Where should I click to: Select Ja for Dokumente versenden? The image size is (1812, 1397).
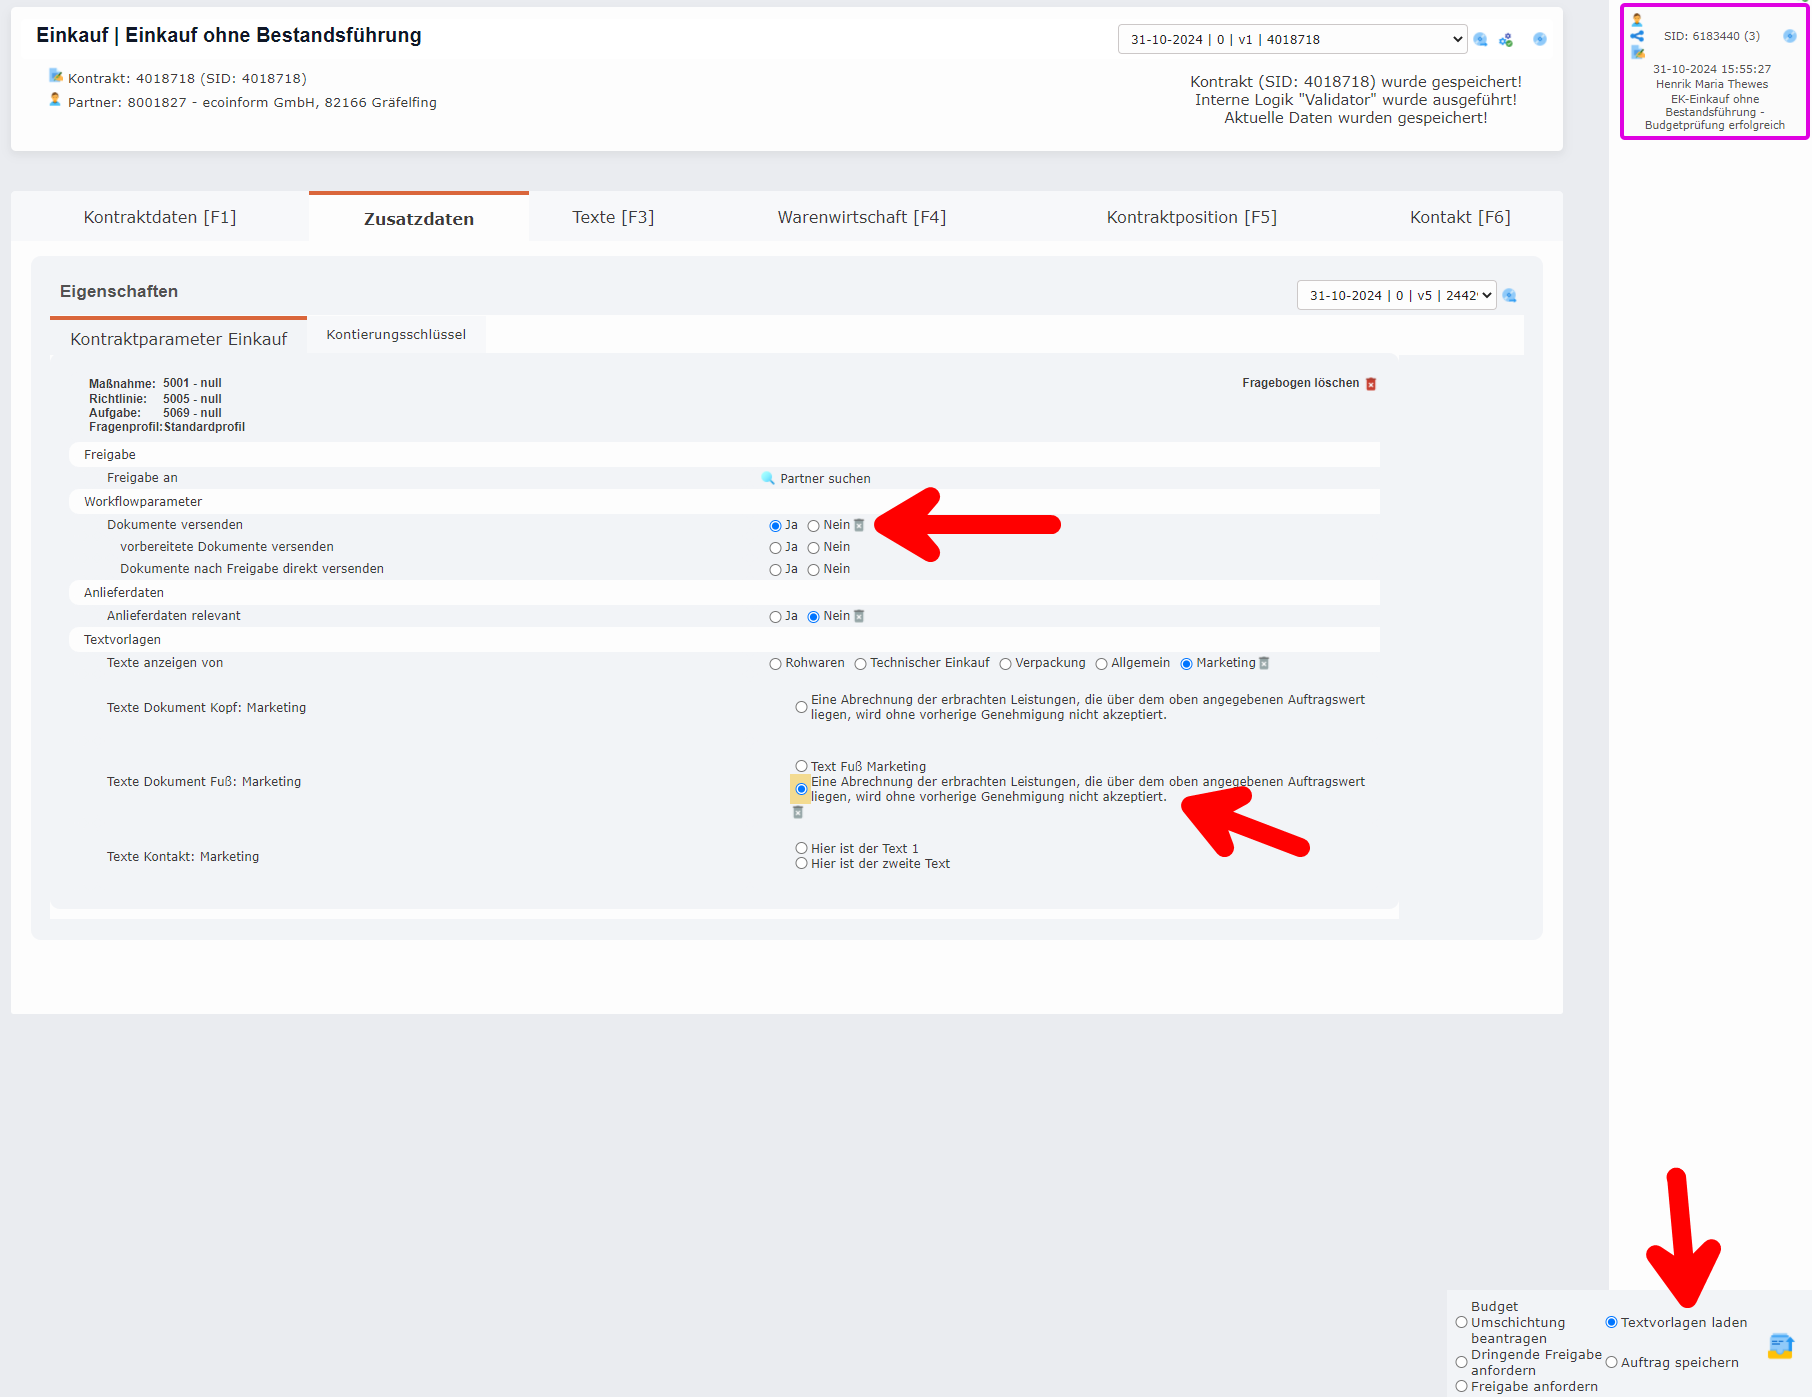coord(776,524)
